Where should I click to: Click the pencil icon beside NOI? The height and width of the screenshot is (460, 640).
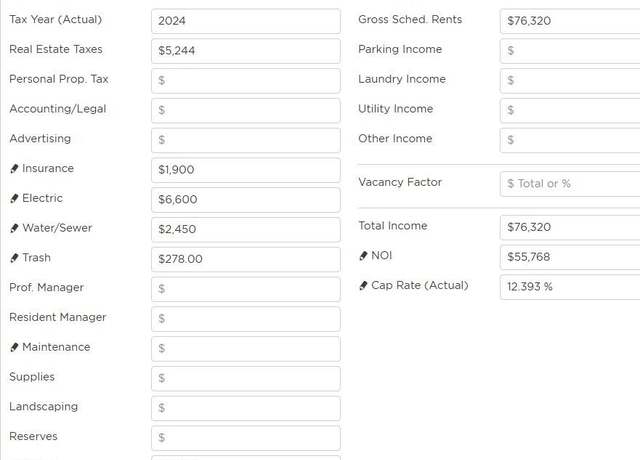[363, 256]
